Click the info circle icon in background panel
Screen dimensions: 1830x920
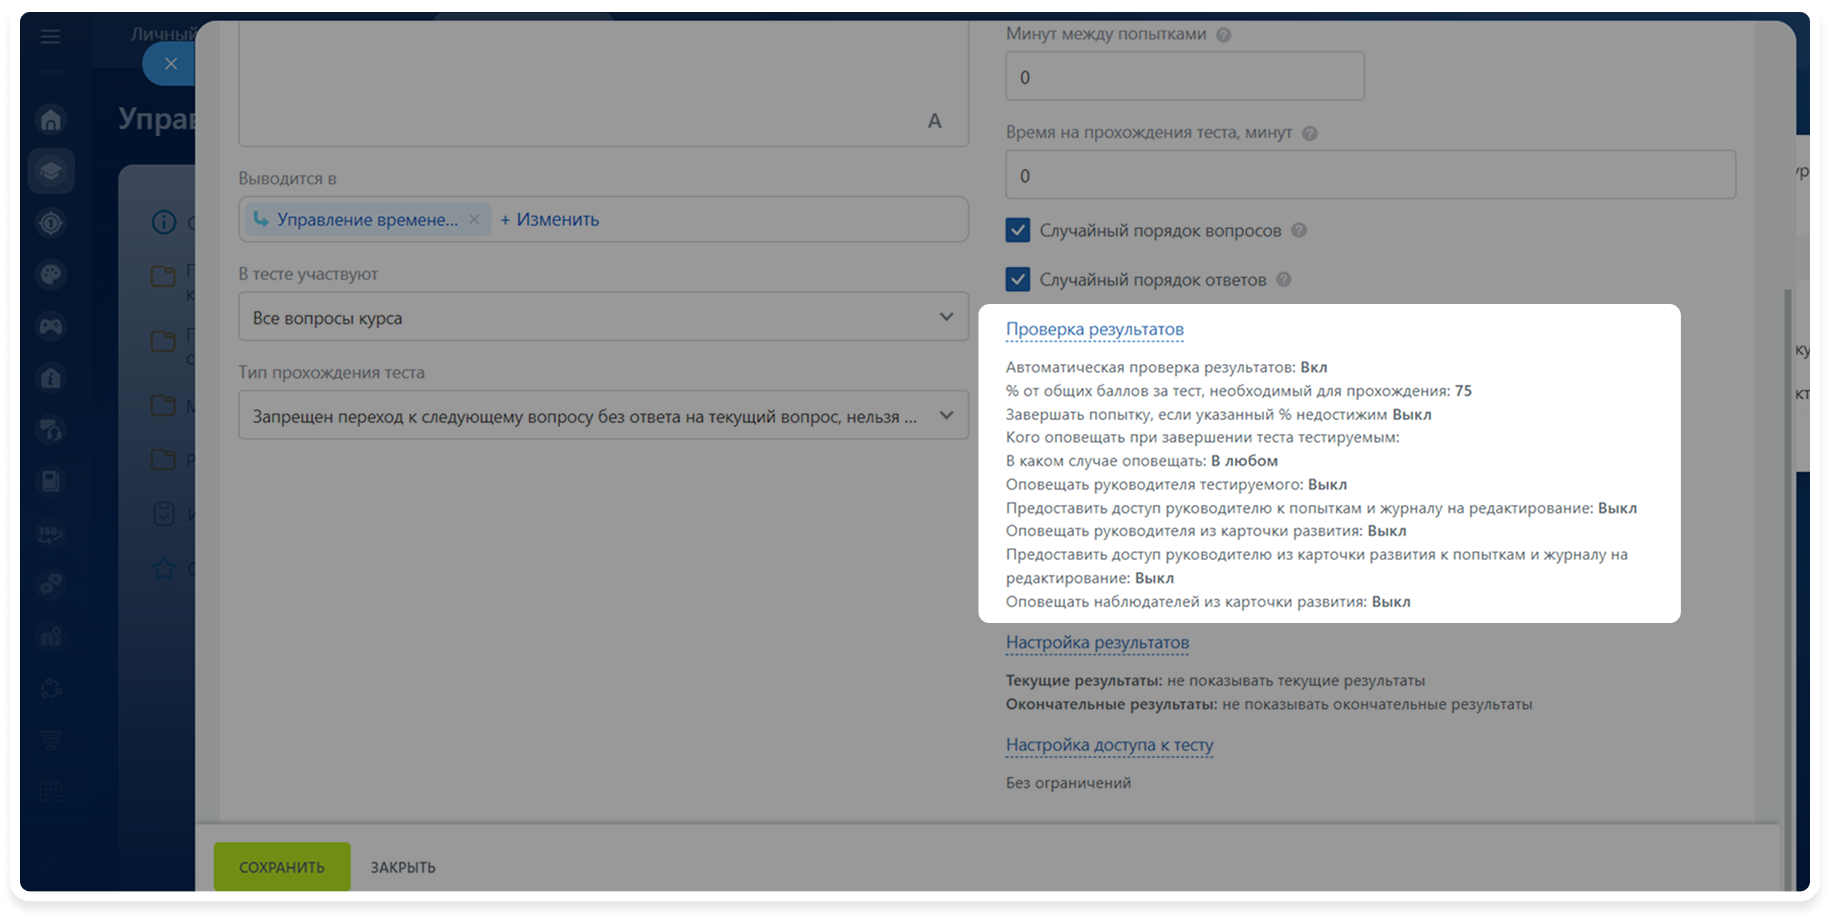click(x=164, y=222)
